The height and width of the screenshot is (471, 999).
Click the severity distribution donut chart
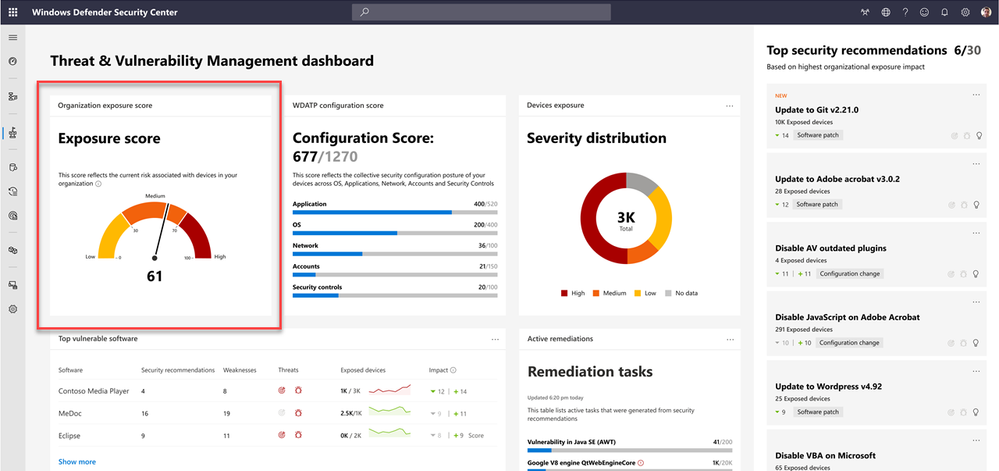pos(626,218)
